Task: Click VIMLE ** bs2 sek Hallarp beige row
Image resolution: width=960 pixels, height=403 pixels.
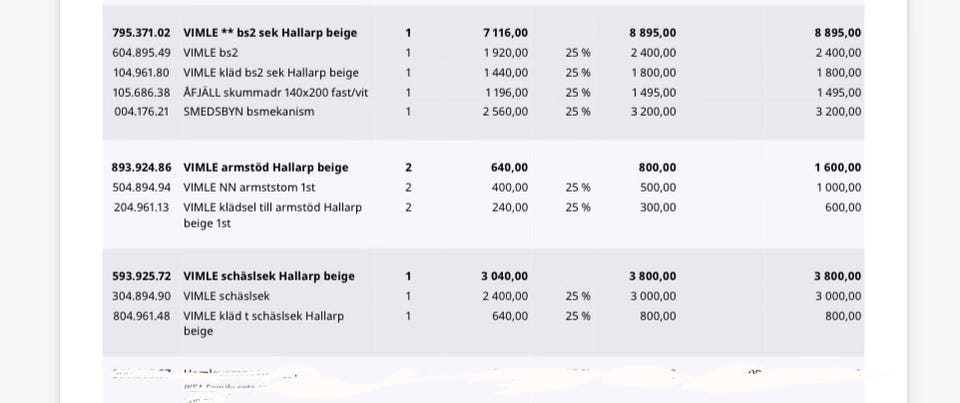Action: pos(483,33)
